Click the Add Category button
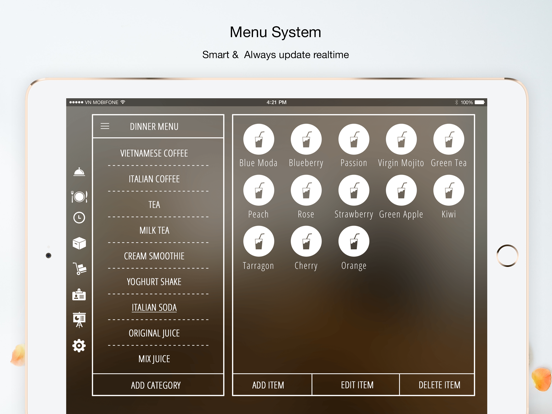Image resolution: width=552 pixels, height=414 pixels. (158, 385)
